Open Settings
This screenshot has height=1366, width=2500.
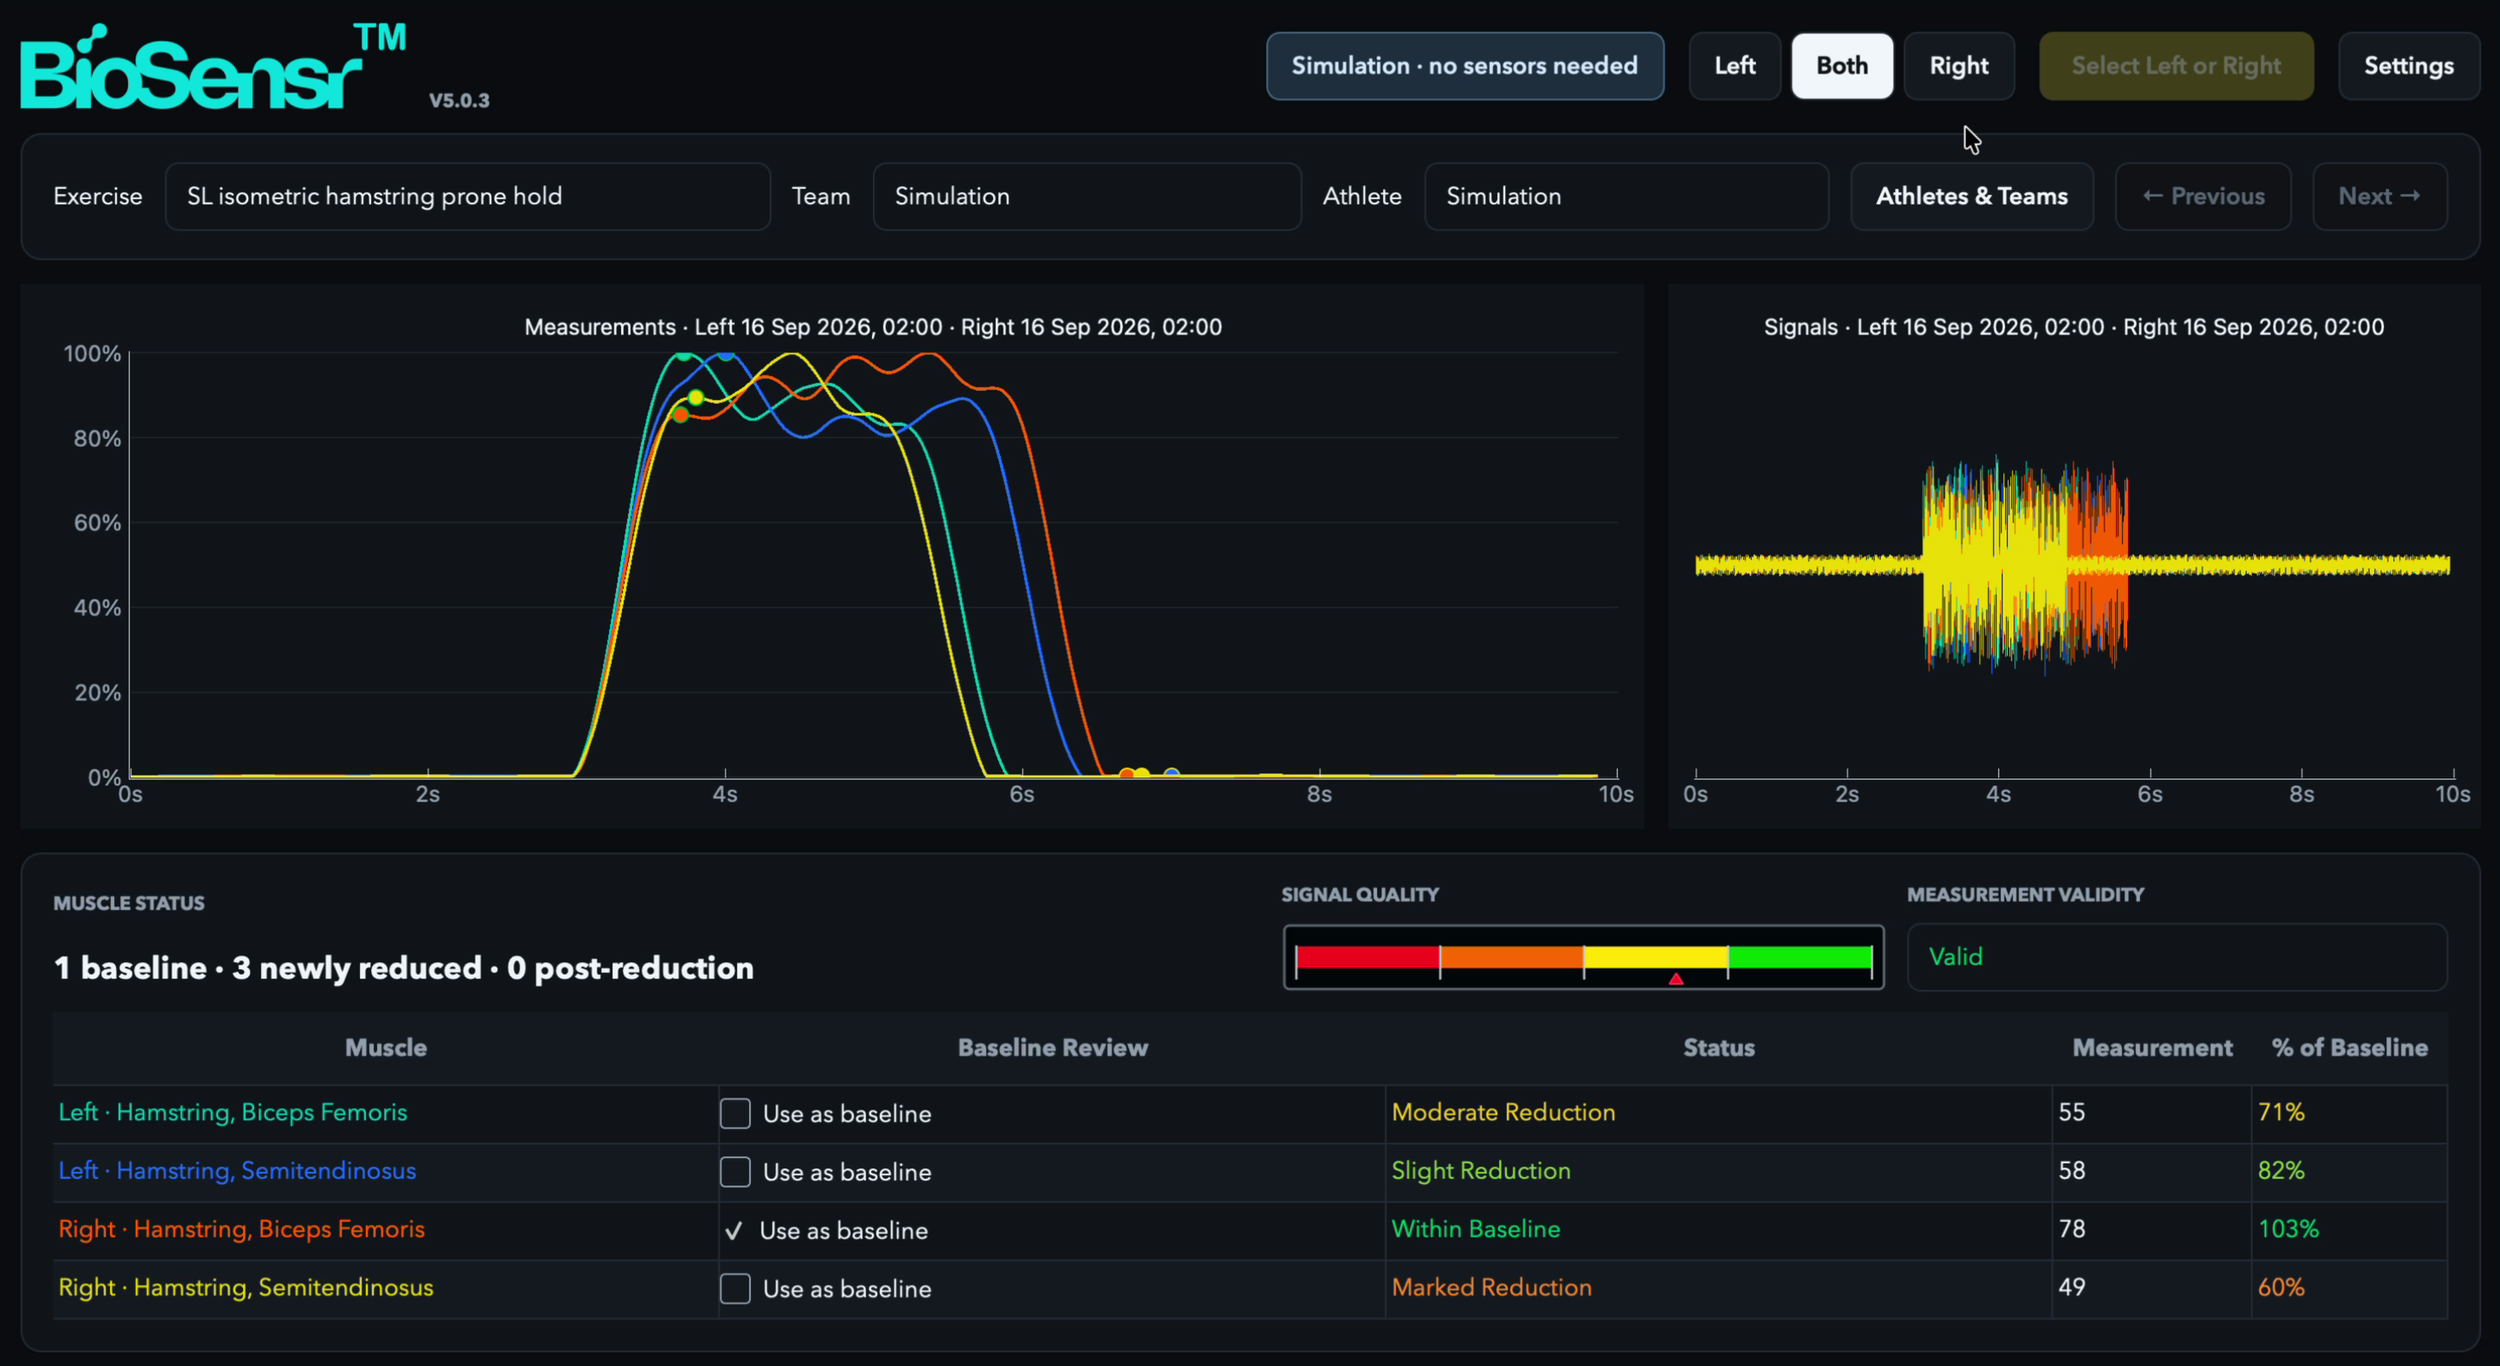point(2409,66)
